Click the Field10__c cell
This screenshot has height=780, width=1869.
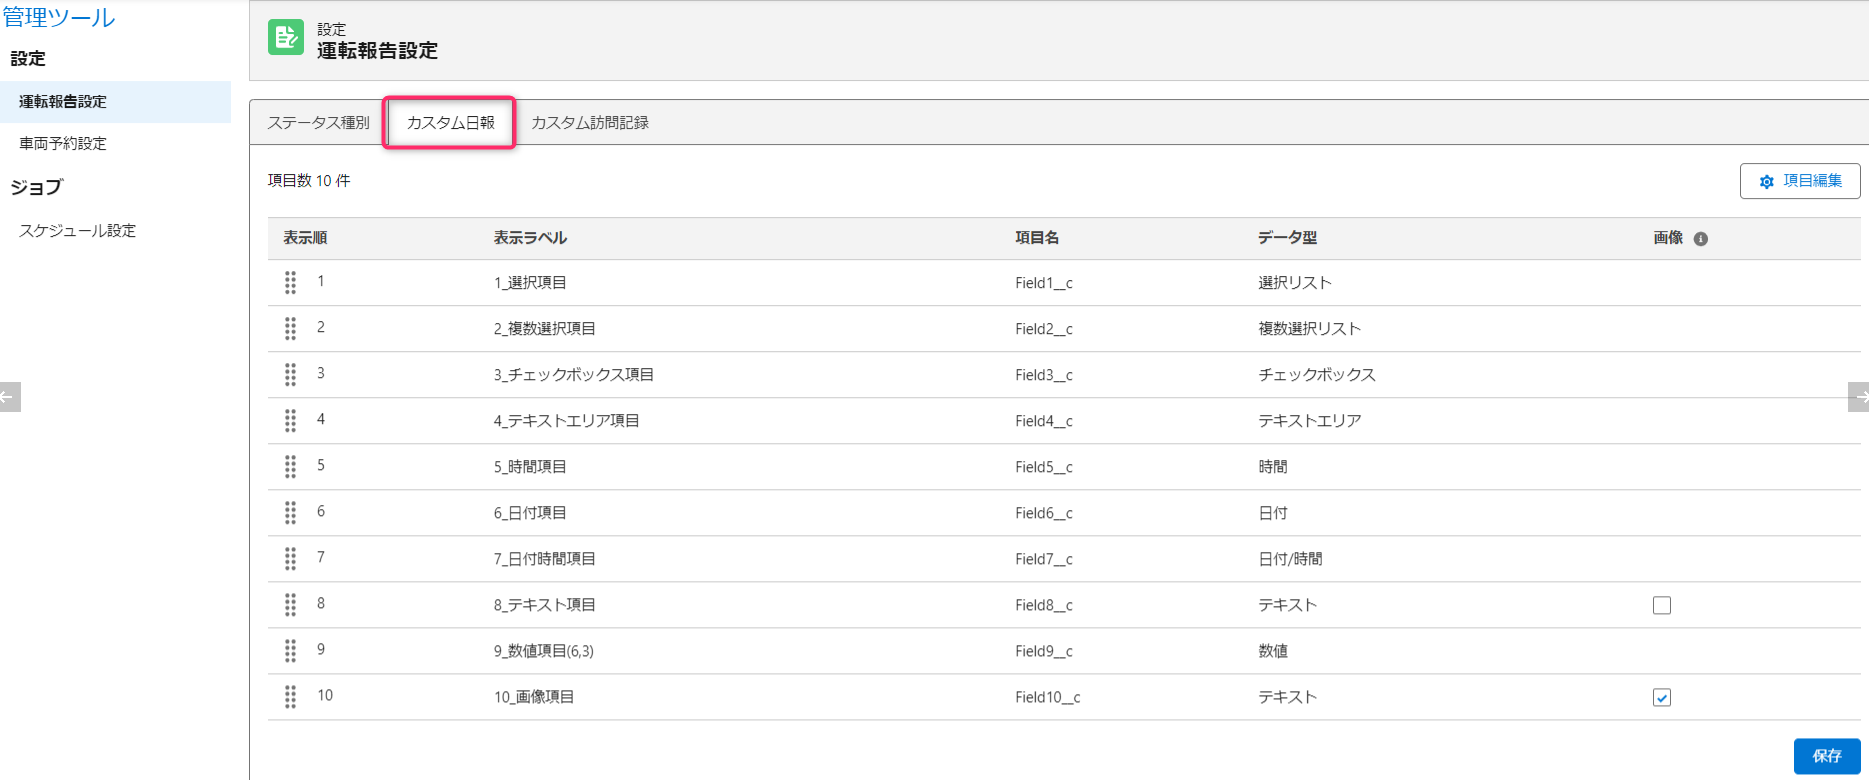pos(1048,697)
